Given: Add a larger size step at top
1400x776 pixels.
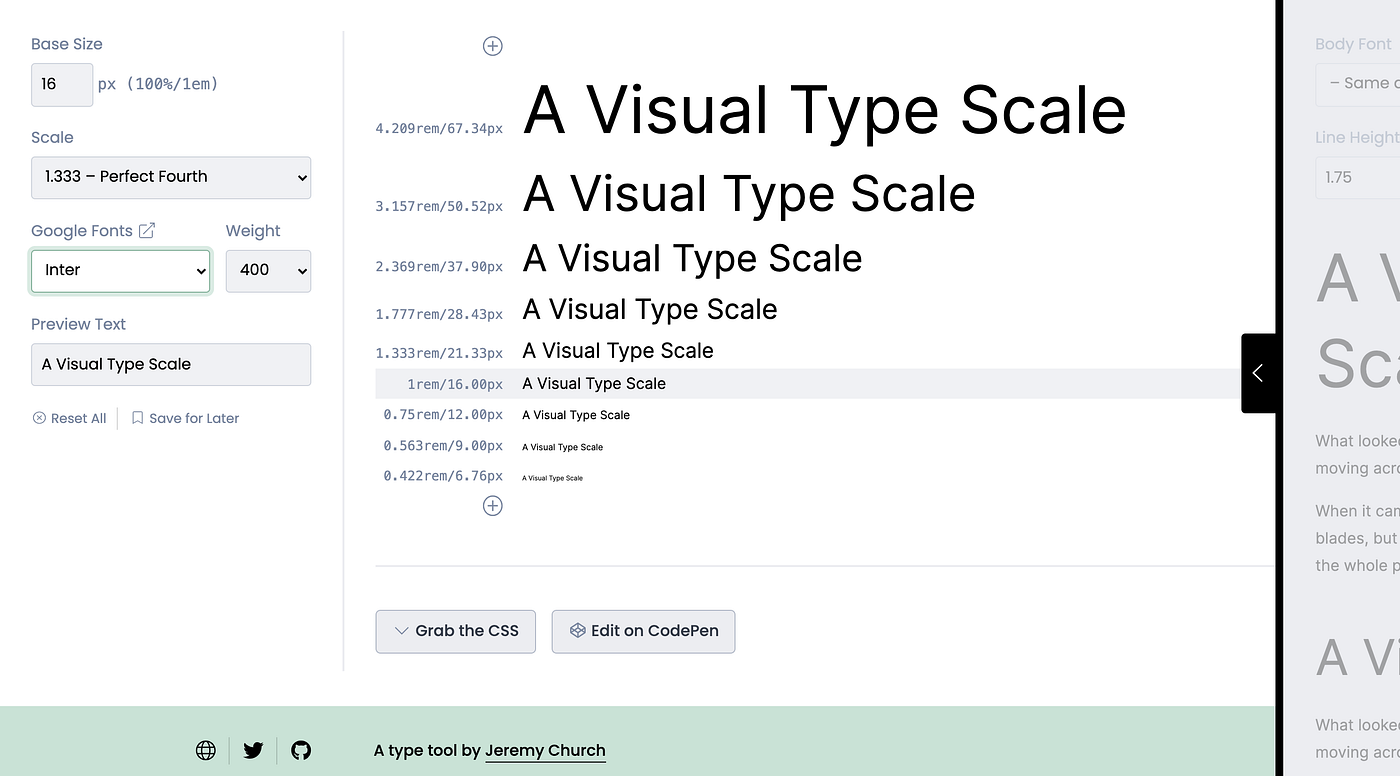Looking at the screenshot, I should coord(492,46).
